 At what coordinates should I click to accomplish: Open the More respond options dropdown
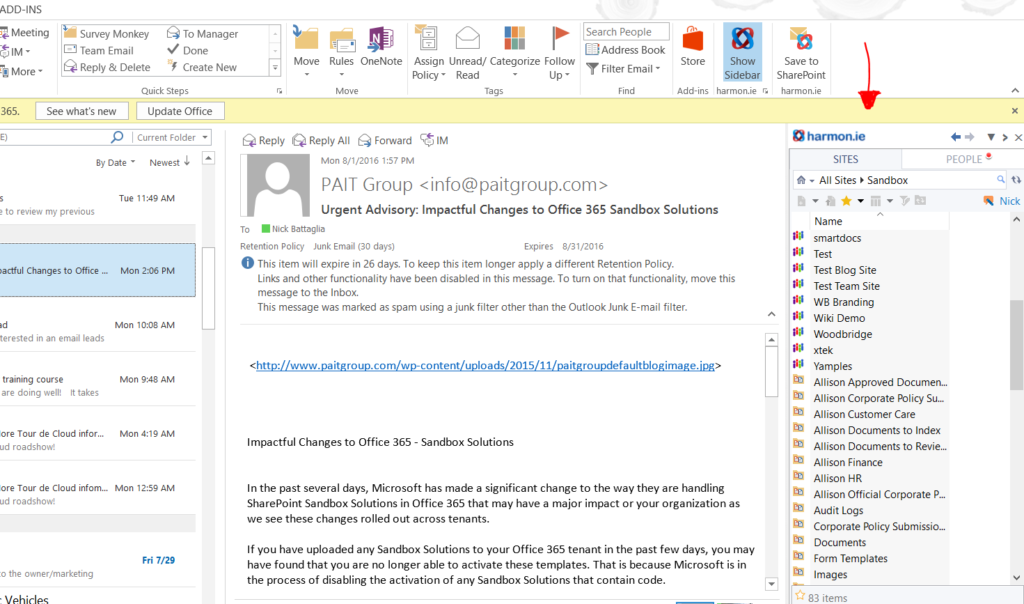click(22, 71)
